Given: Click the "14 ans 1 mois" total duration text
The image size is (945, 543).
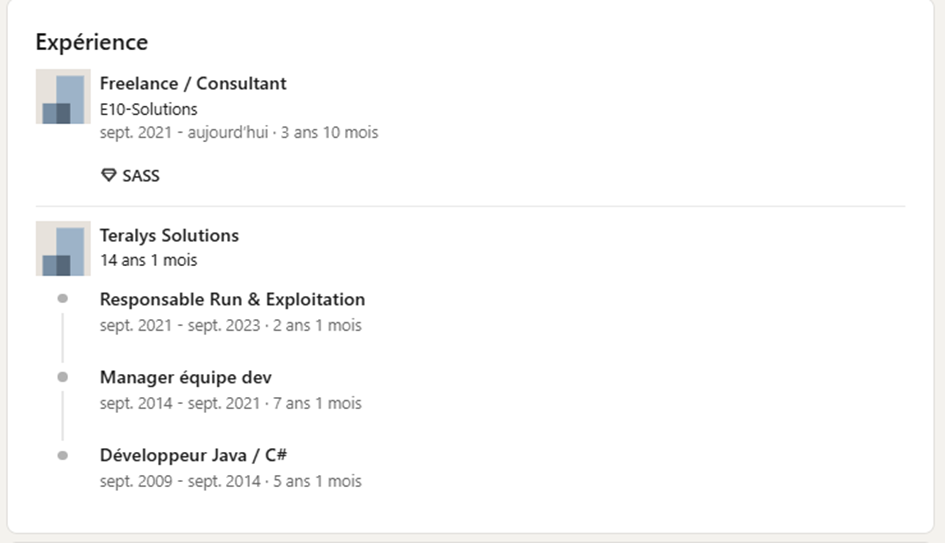Looking at the screenshot, I should click(x=148, y=260).
